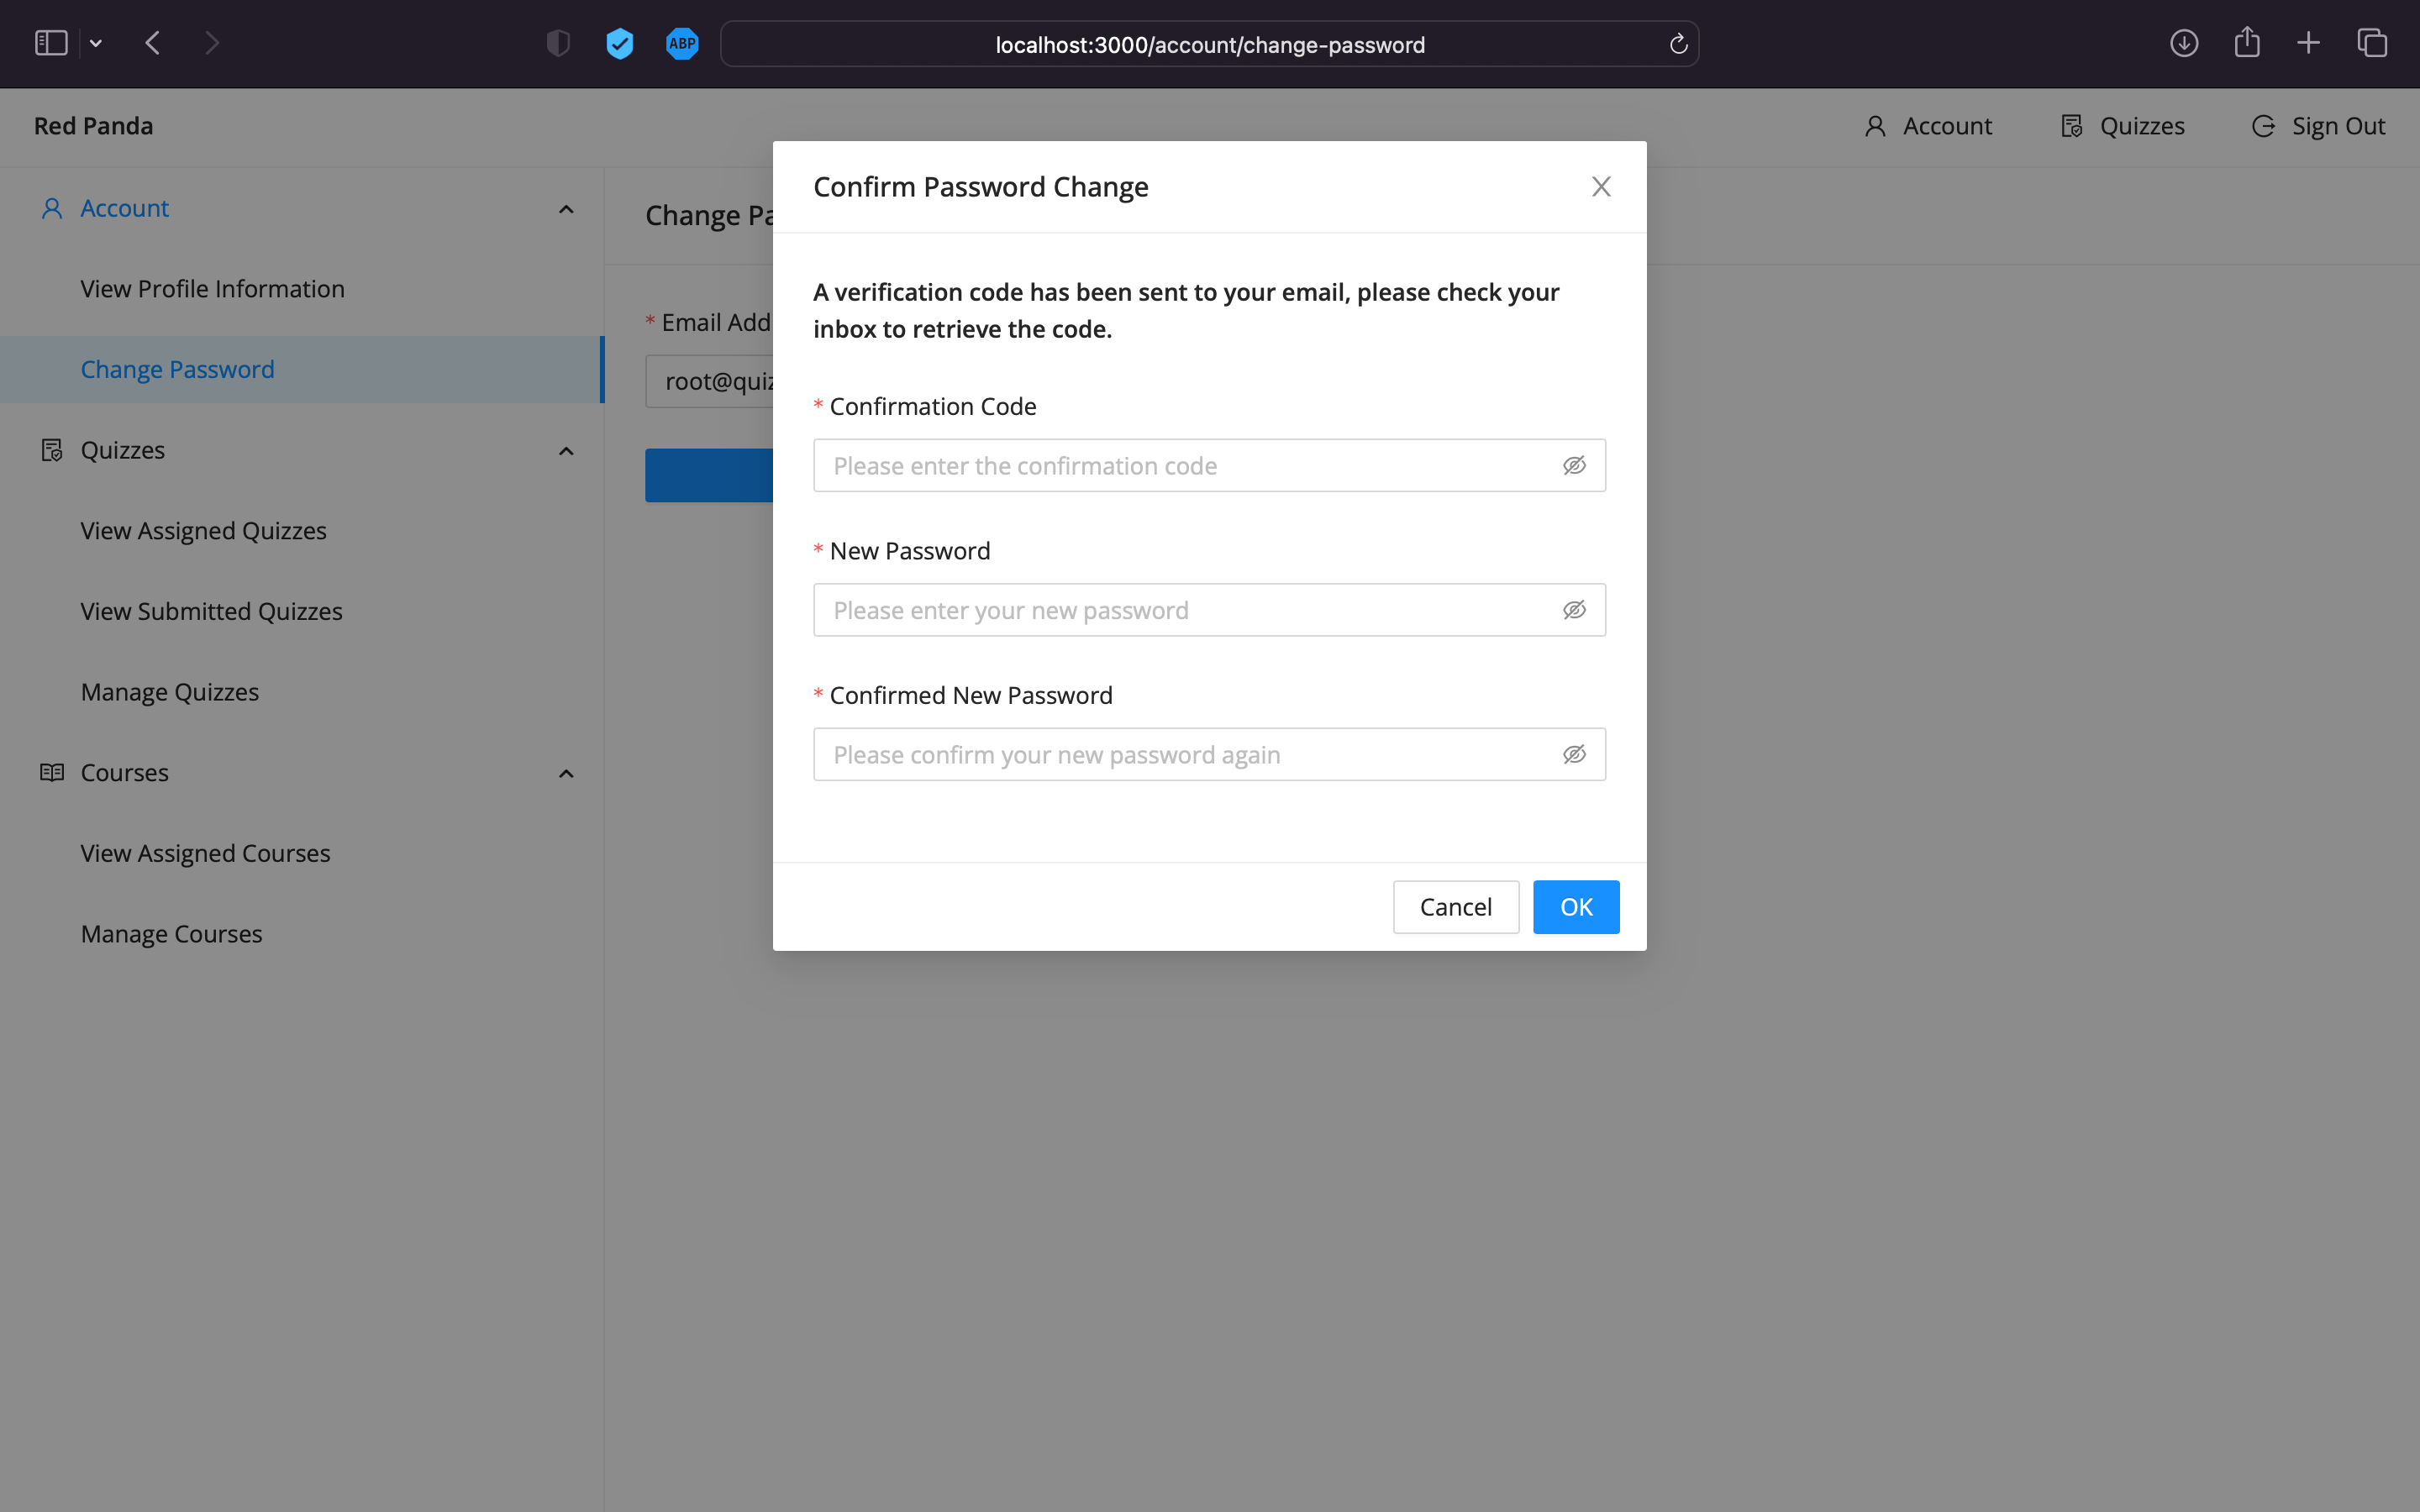Select View Assigned Courses in the sidebar

(x=205, y=853)
